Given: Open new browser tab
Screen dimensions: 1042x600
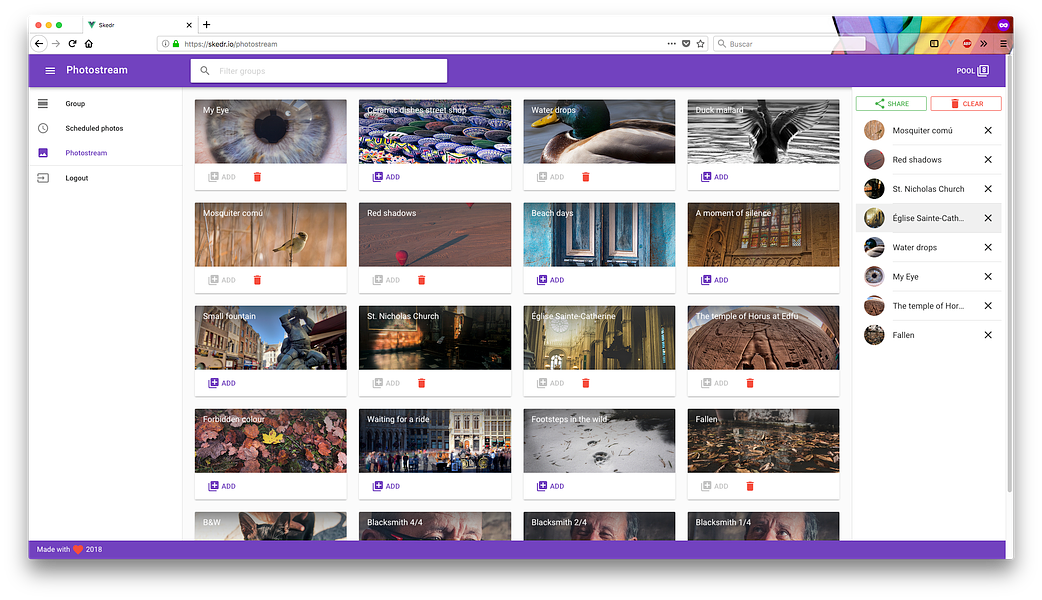Looking at the screenshot, I should click(x=207, y=25).
